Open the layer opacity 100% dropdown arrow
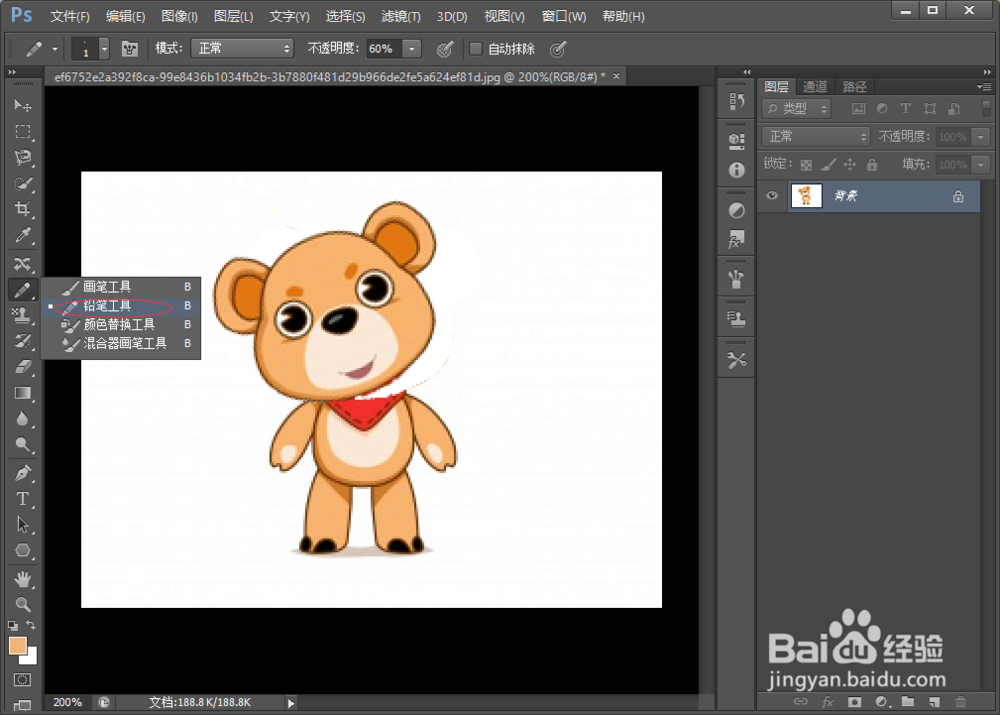 point(981,136)
